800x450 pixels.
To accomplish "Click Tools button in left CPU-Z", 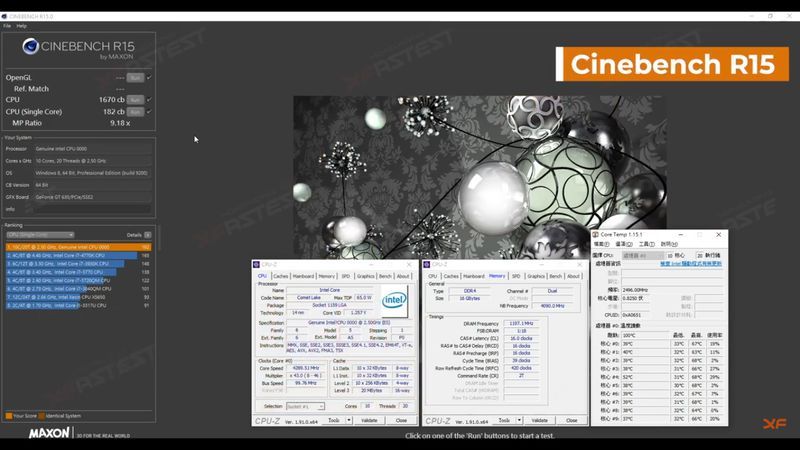I will pos(334,420).
